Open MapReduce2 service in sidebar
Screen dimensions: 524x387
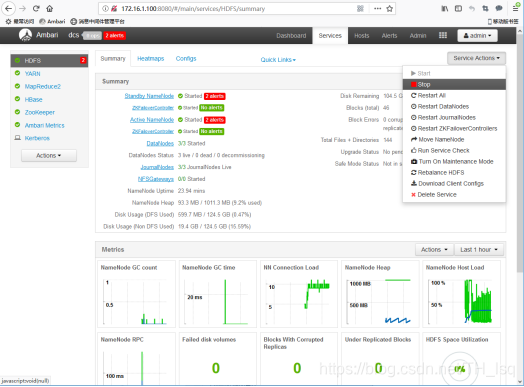point(43,87)
